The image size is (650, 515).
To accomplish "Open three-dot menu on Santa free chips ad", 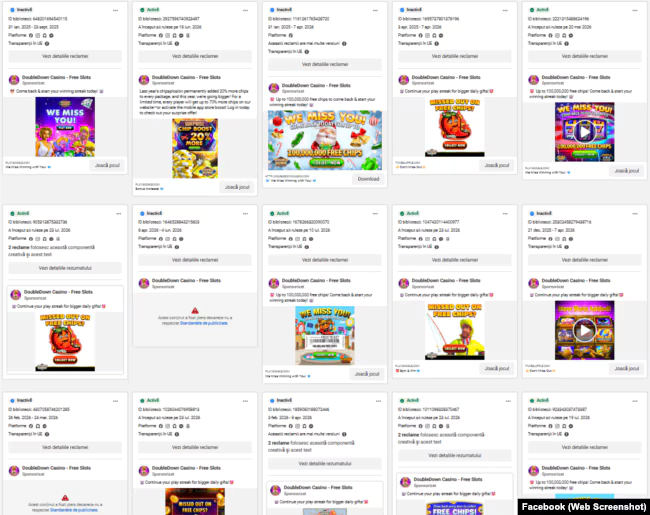I will tap(375, 10).
